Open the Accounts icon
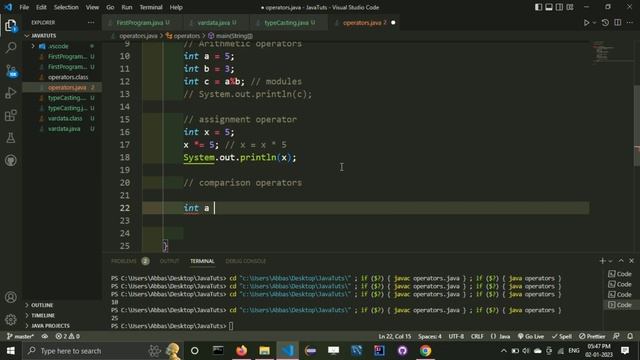This screenshot has width=640, height=360. click(11, 297)
